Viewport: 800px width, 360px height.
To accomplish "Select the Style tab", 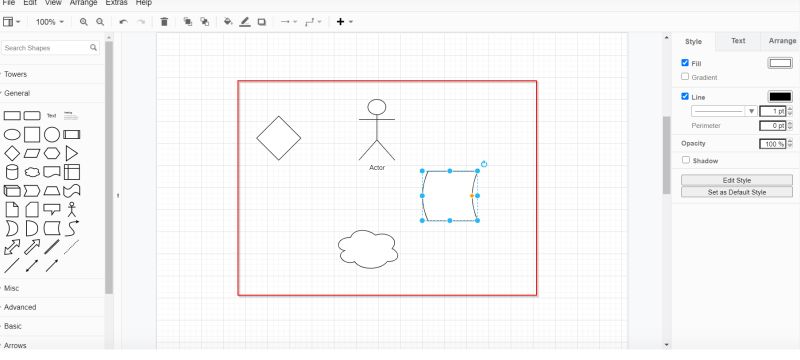I will (x=693, y=42).
